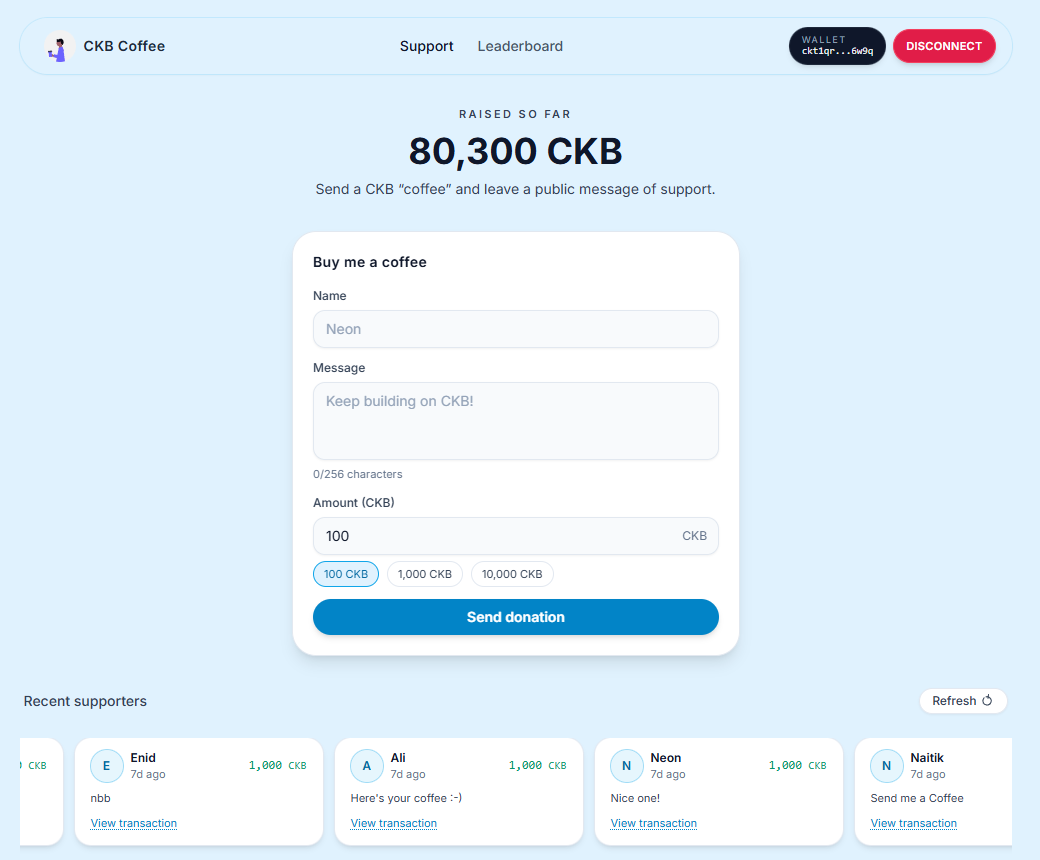Click the refresh arrow icon
The image size is (1040, 860).
pos(987,701)
